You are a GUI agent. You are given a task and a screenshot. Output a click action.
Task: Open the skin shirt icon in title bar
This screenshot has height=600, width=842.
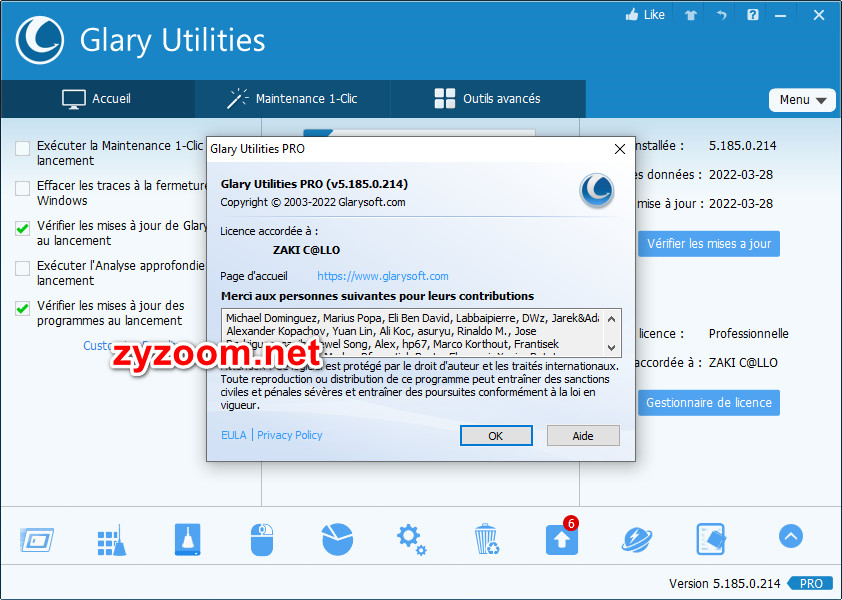pyautogui.click(x=691, y=15)
